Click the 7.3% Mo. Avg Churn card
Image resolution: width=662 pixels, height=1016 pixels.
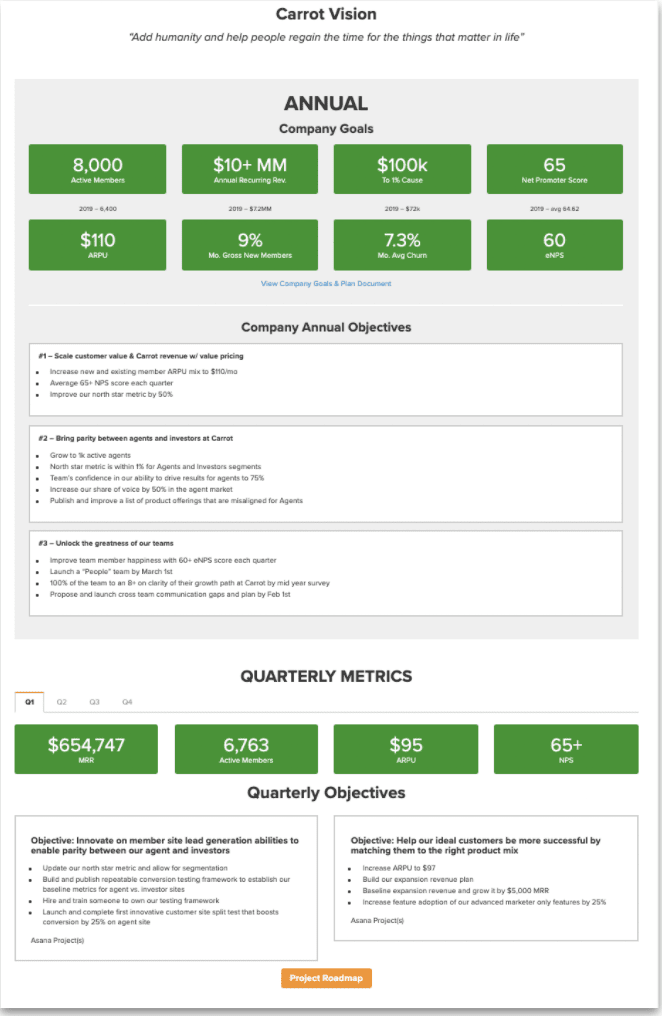[402, 245]
